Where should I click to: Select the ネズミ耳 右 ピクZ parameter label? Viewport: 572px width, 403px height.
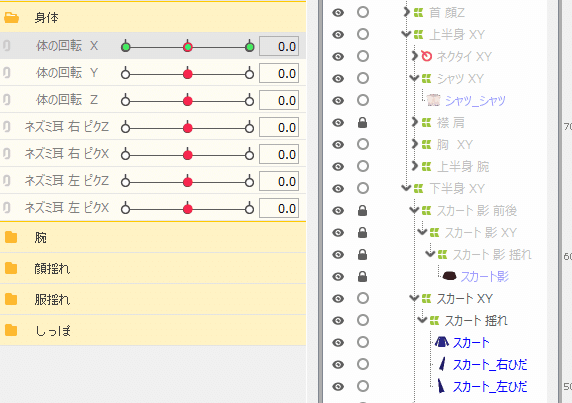coord(67,127)
